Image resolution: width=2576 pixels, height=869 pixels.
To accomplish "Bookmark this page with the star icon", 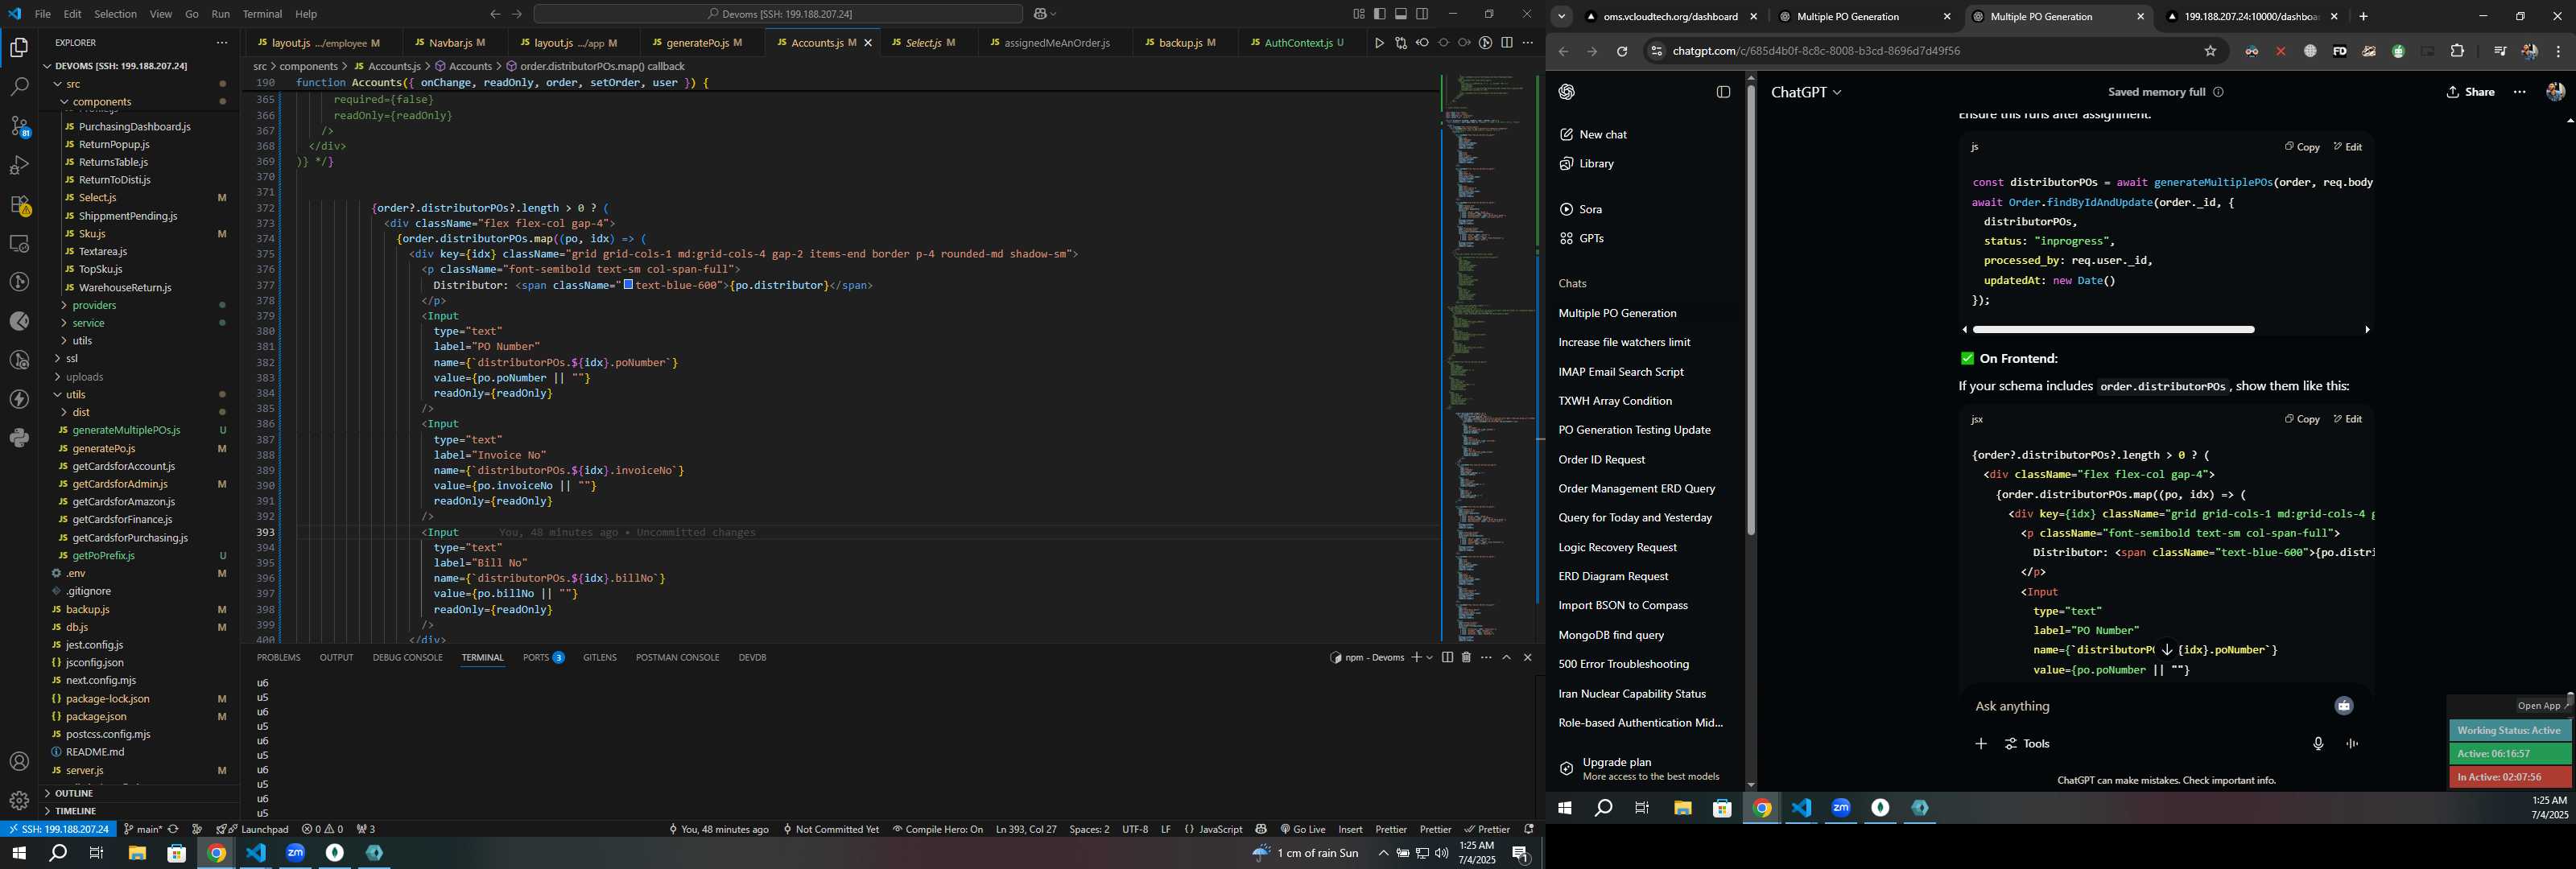I will point(2211,51).
